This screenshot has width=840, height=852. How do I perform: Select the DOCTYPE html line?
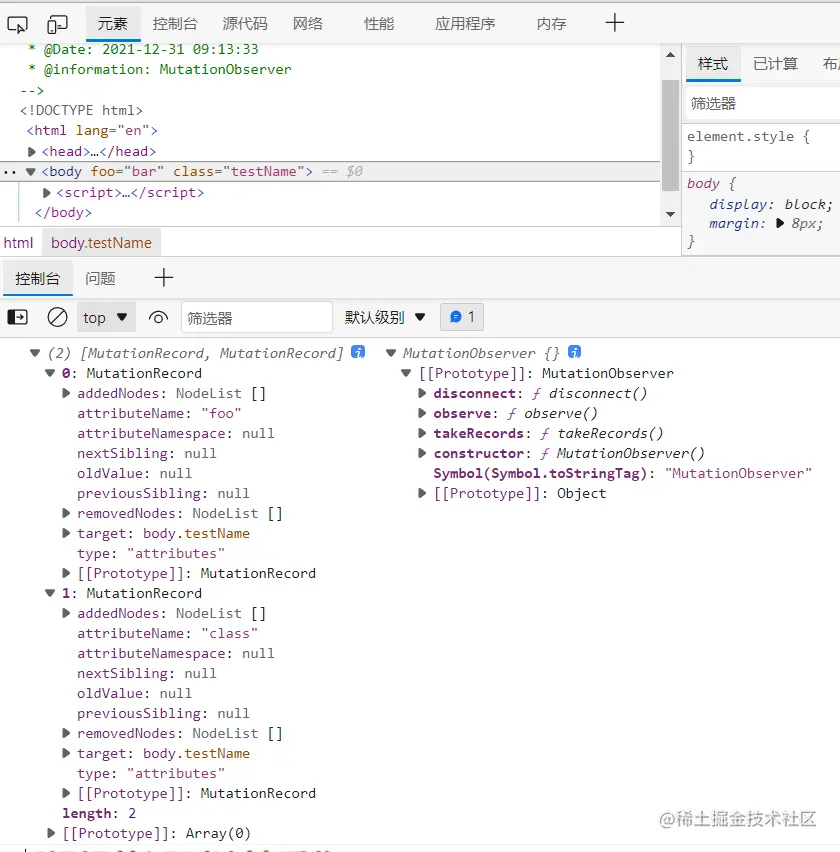tap(82, 110)
